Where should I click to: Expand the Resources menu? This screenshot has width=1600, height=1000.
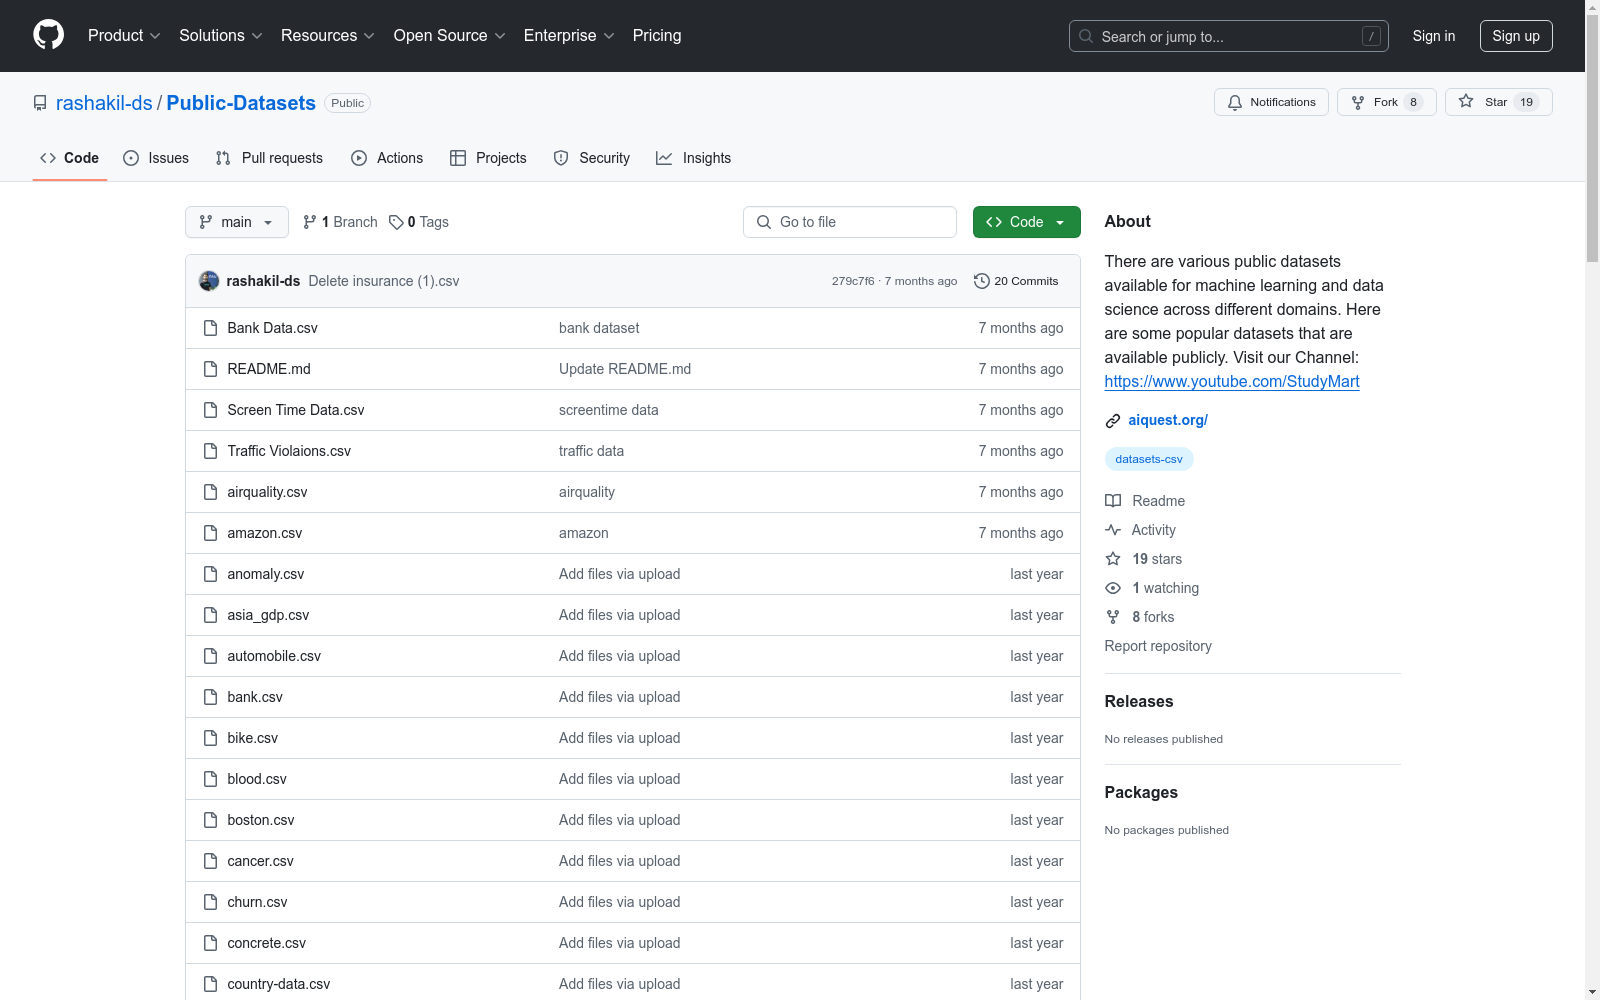coord(328,36)
